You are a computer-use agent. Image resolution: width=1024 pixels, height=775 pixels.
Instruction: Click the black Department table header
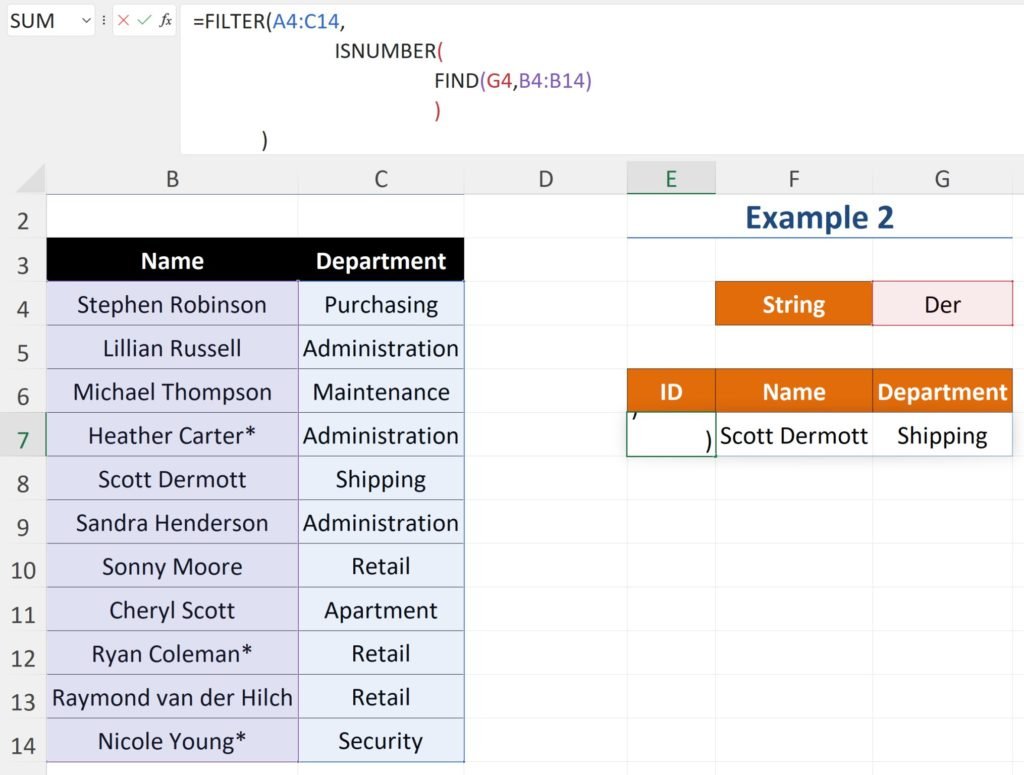pos(381,261)
